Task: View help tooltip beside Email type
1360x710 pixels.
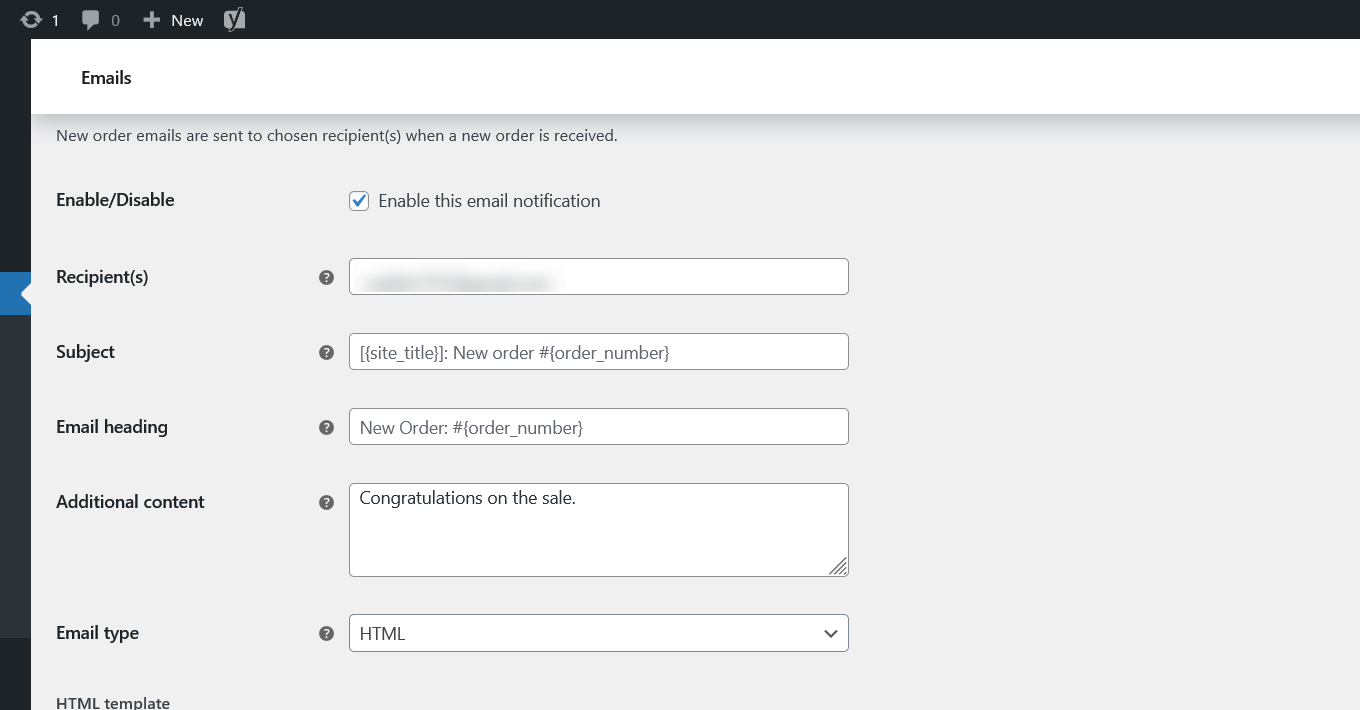Action: [326, 633]
